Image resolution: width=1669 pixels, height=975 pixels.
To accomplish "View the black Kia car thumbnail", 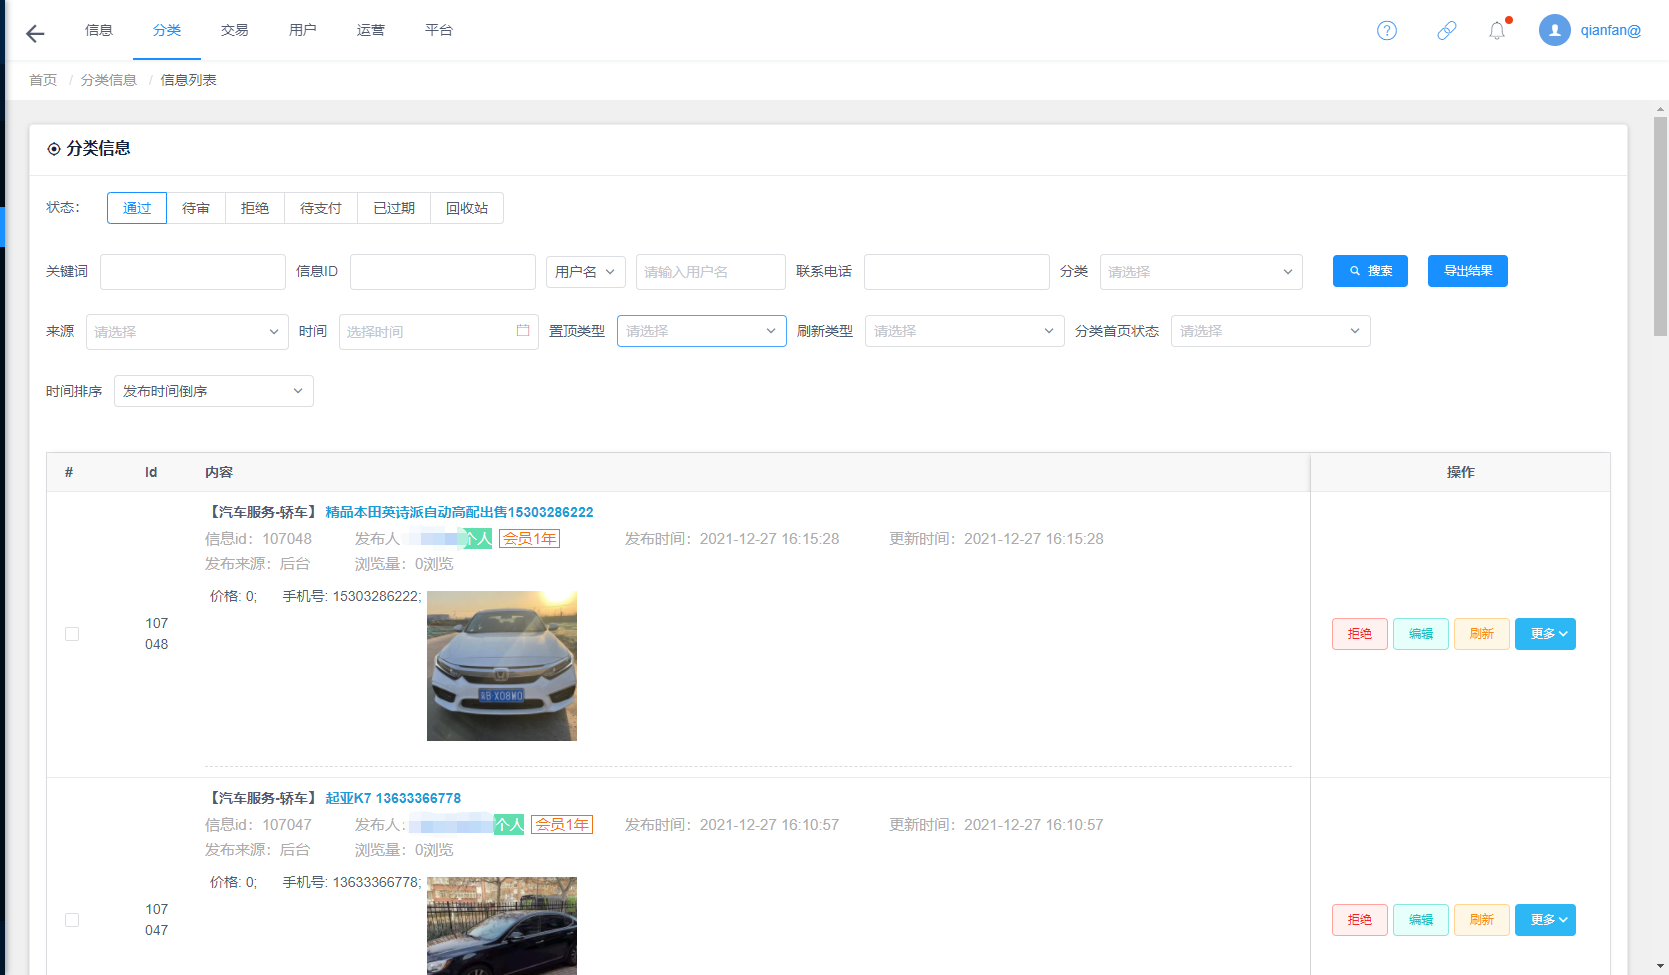I will [x=502, y=926].
